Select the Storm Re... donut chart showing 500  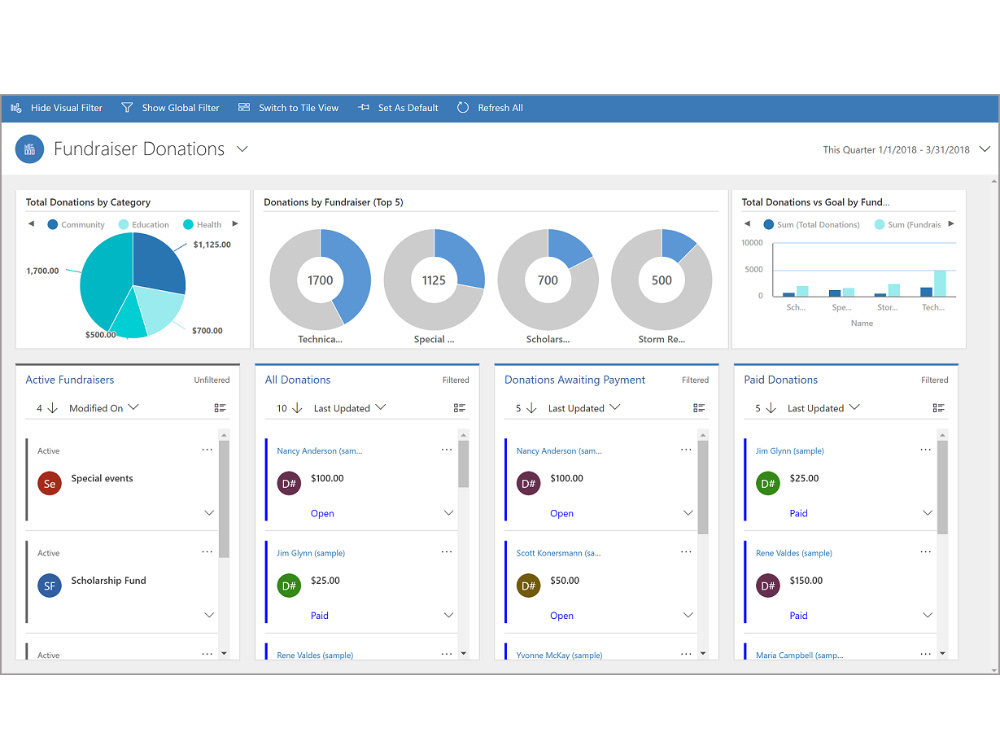coord(661,280)
